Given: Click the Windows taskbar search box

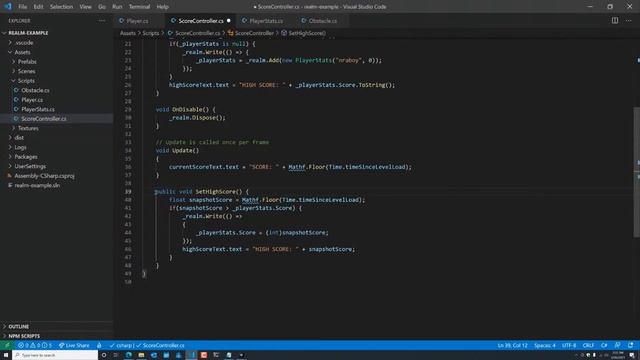Looking at the screenshot, I should (x=55, y=355).
